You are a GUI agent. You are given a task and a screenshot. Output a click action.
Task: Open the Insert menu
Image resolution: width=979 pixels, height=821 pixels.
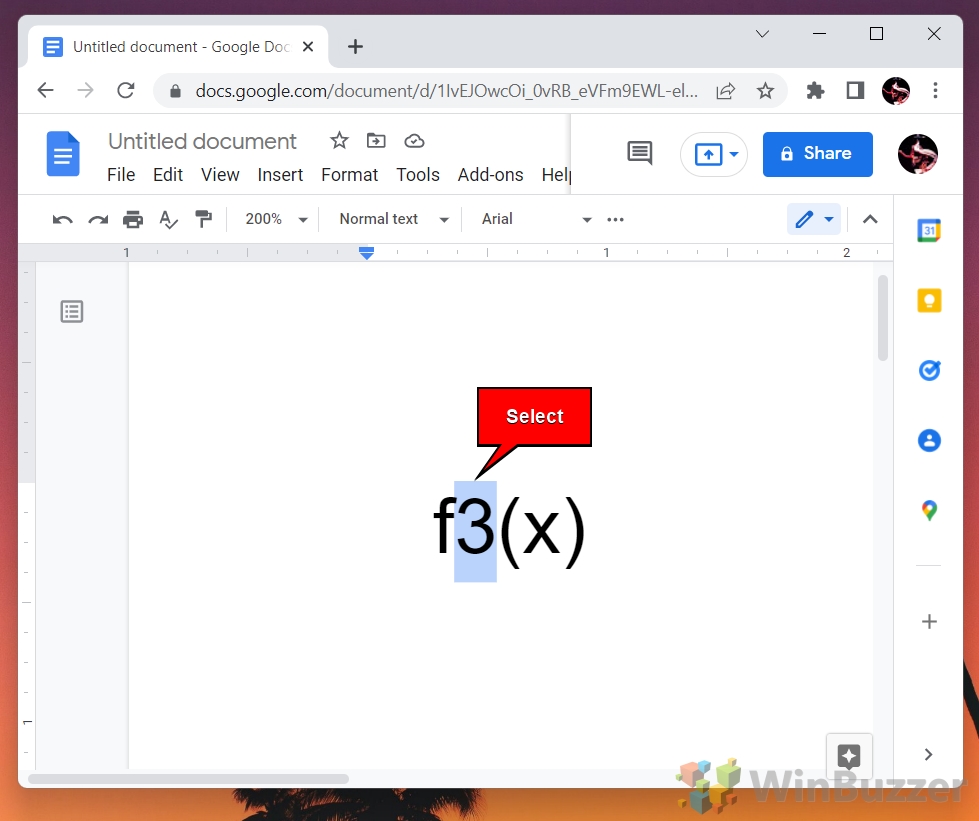(280, 175)
